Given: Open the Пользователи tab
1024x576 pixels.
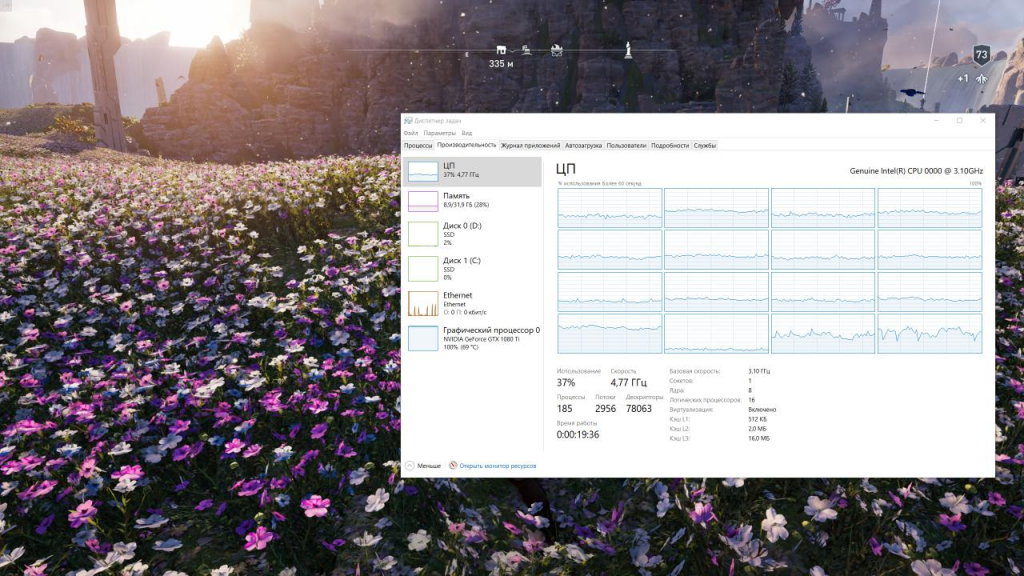Looking at the screenshot, I should tap(627, 145).
